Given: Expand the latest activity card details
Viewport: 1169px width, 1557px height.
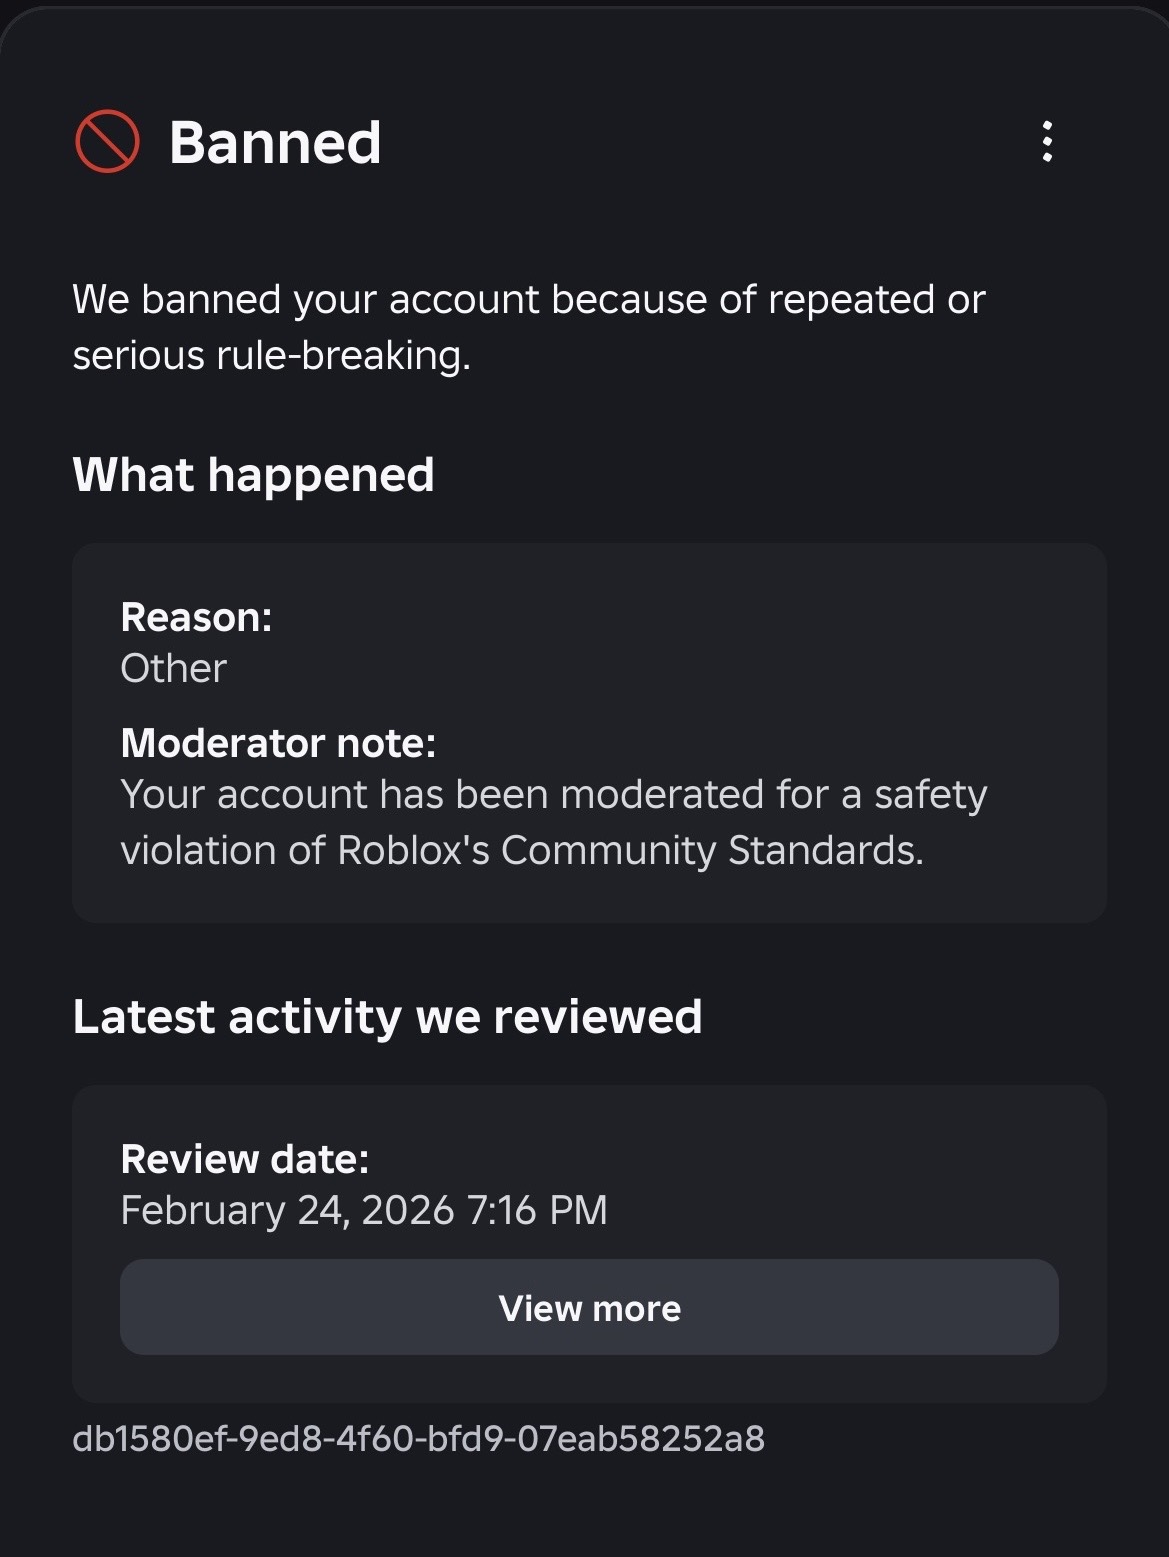Looking at the screenshot, I should pyautogui.click(x=589, y=1307).
